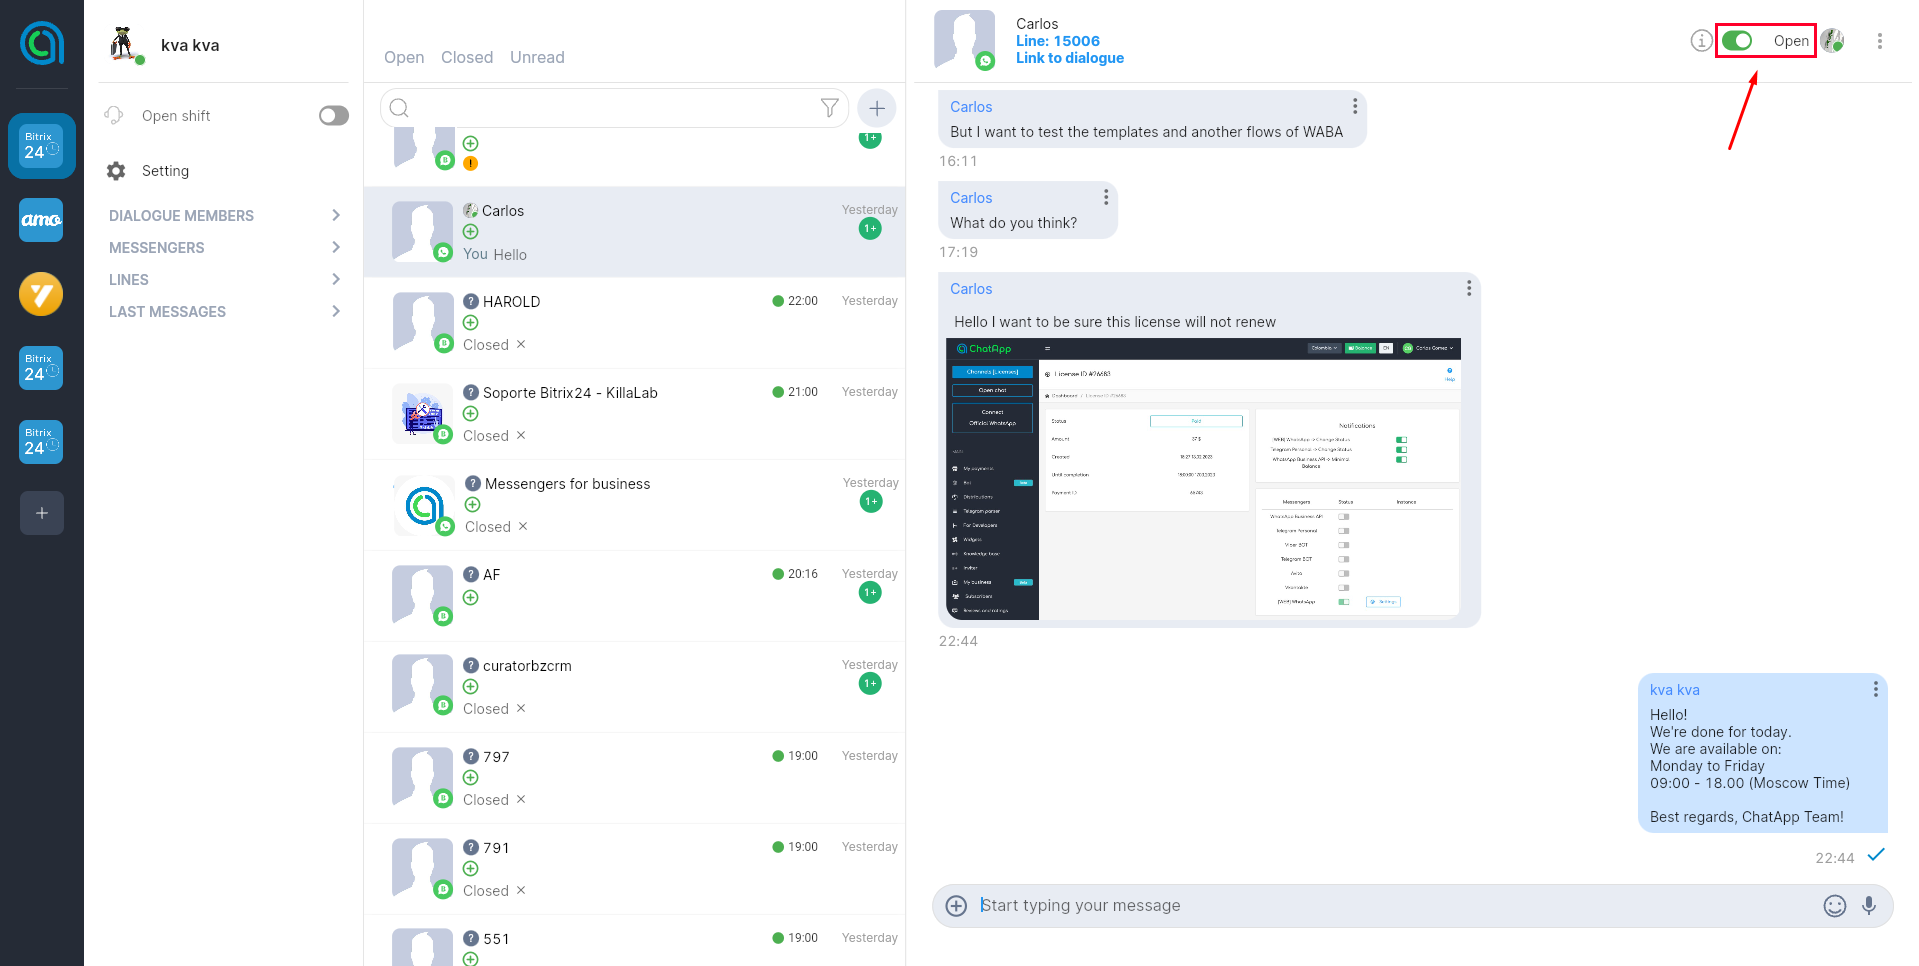Click the Setting gear icon
Viewport: 1919px width, 966px height.
click(116, 171)
